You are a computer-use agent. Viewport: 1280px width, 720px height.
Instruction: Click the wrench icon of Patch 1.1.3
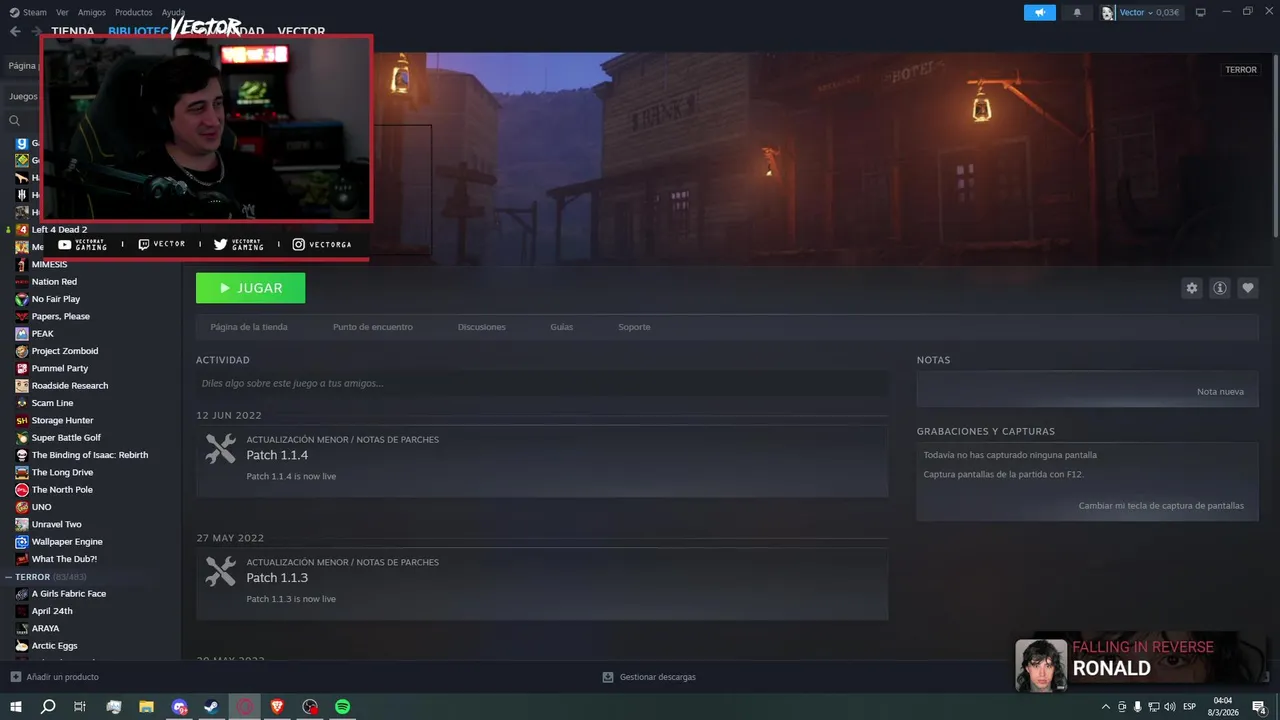click(x=220, y=572)
